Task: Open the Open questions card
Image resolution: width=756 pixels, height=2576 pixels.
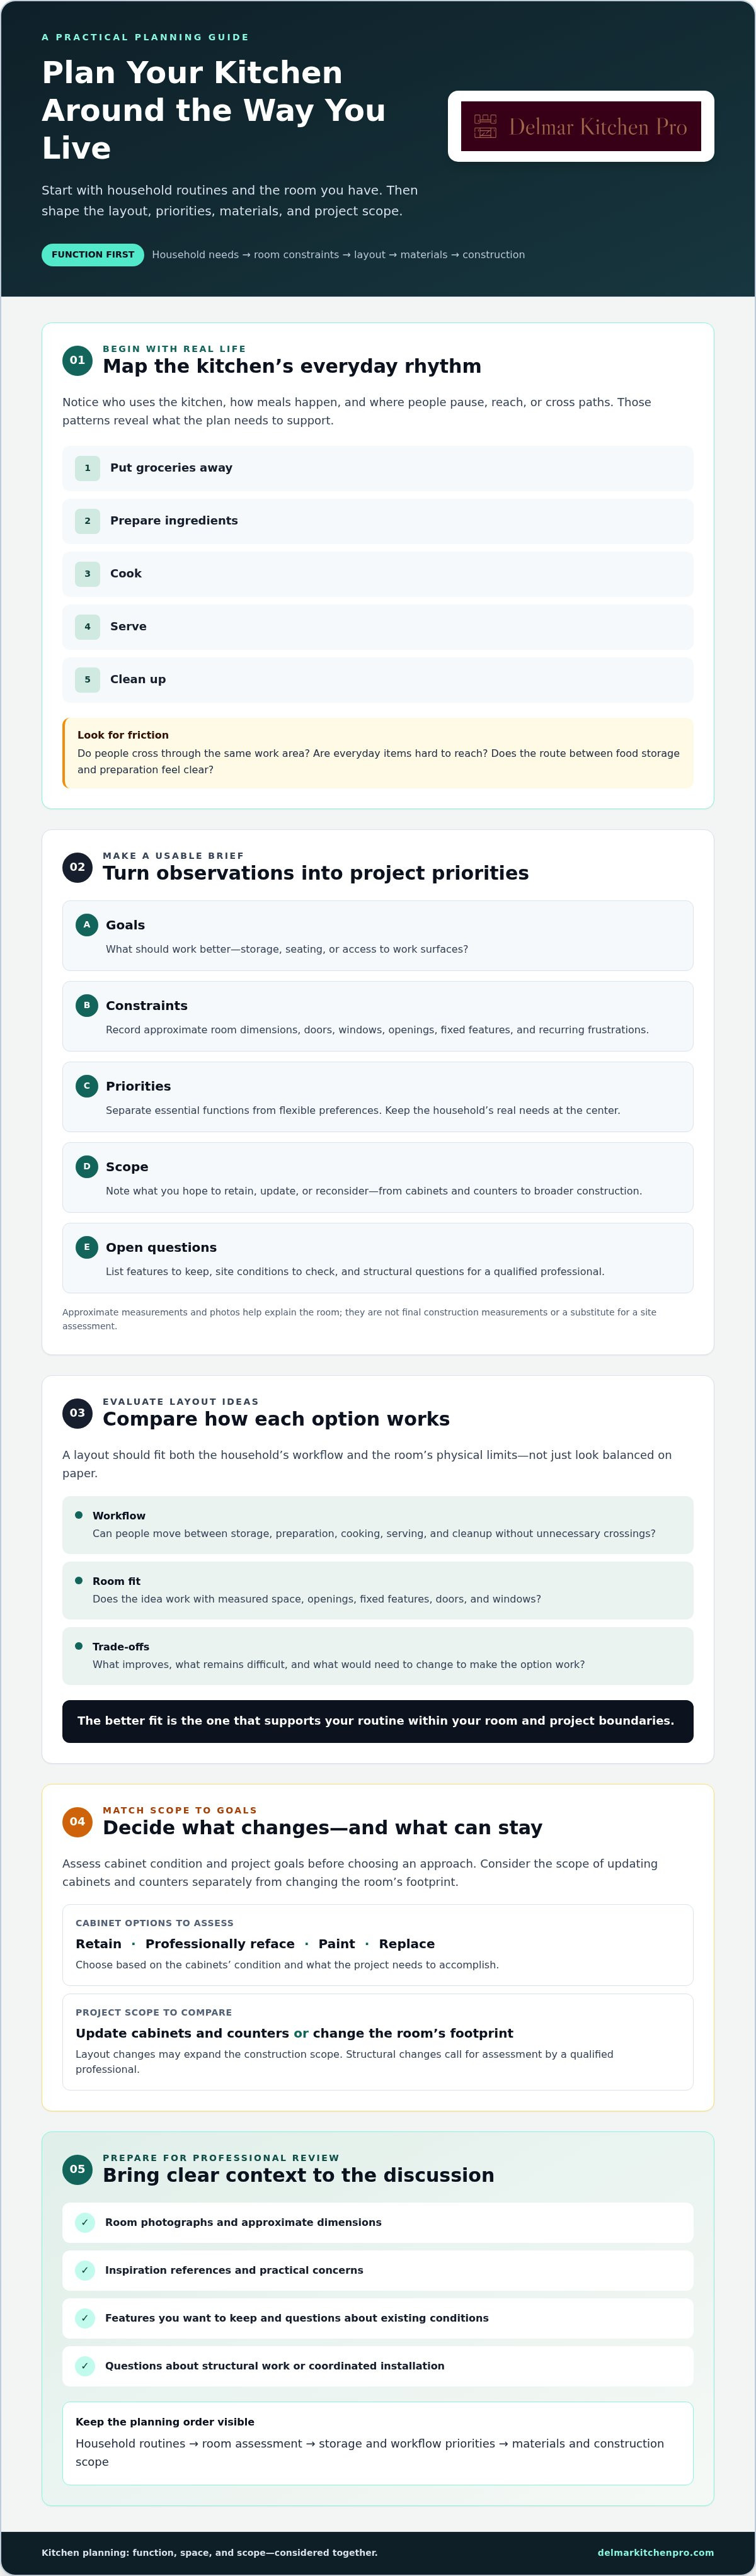Action: [x=377, y=1258]
